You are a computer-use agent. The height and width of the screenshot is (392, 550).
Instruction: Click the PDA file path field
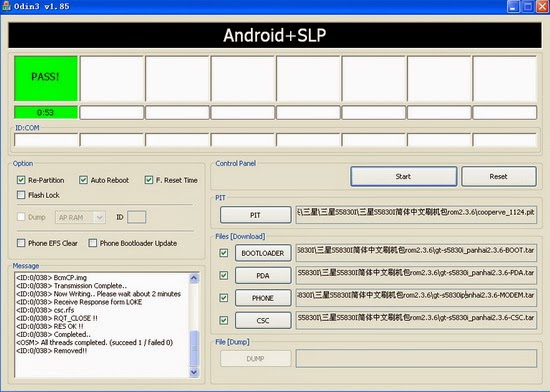point(416,275)
